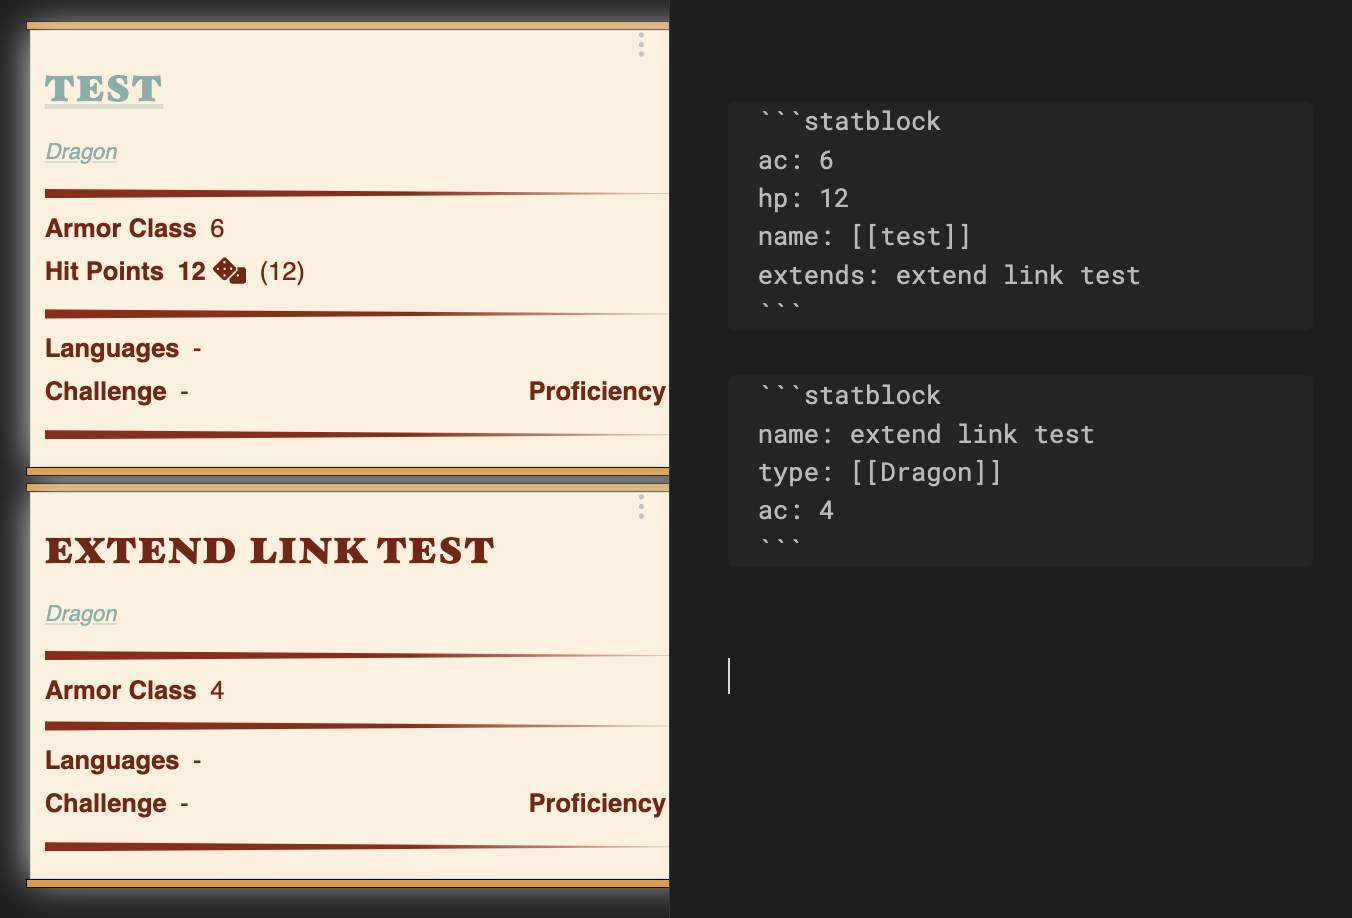This screenshot has height=918, width=1352.
Task: Click the Challenge field in EXTEND LINK TEST
Action: click(105, 803)
